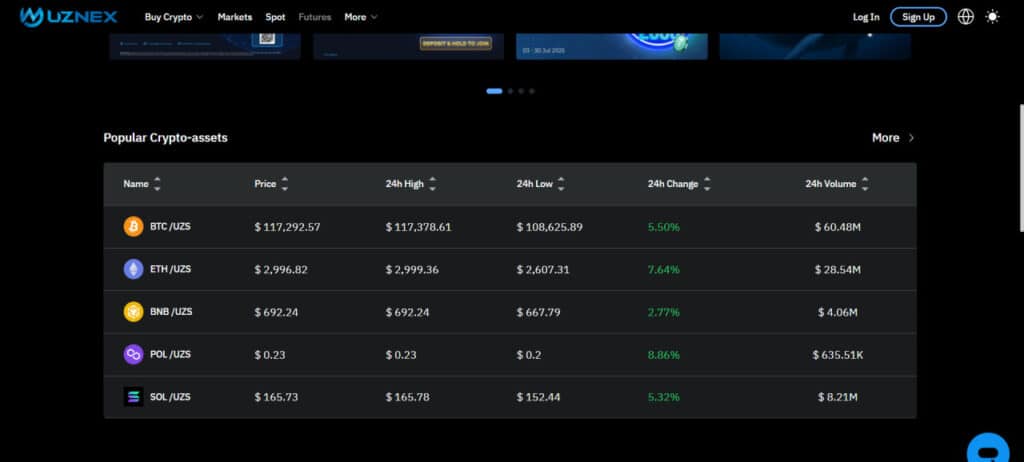The image size is (1024, 462).
Task: Click the page vertical scrollbar
Action: coord(1021,168)
